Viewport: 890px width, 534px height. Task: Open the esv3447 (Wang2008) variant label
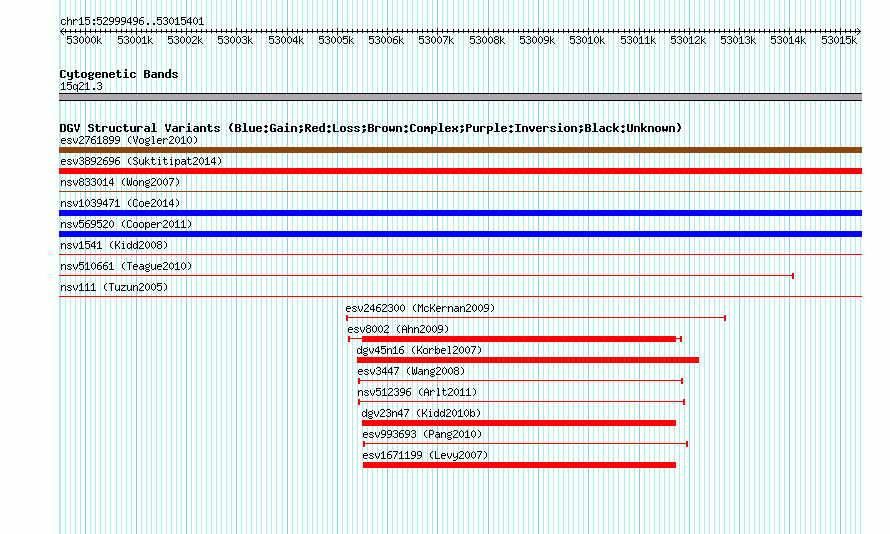411,371
